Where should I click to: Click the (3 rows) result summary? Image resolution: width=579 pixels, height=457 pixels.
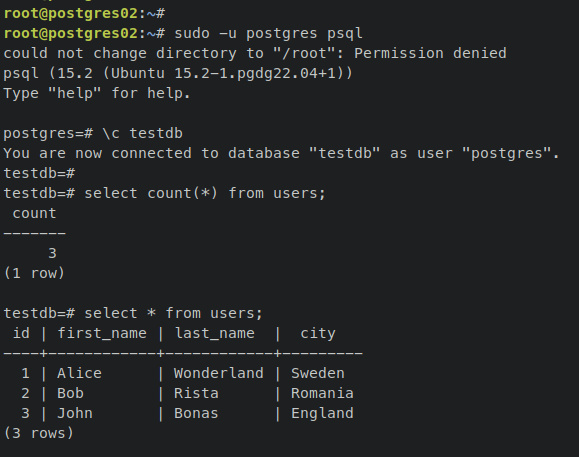(x=38, y=433)
